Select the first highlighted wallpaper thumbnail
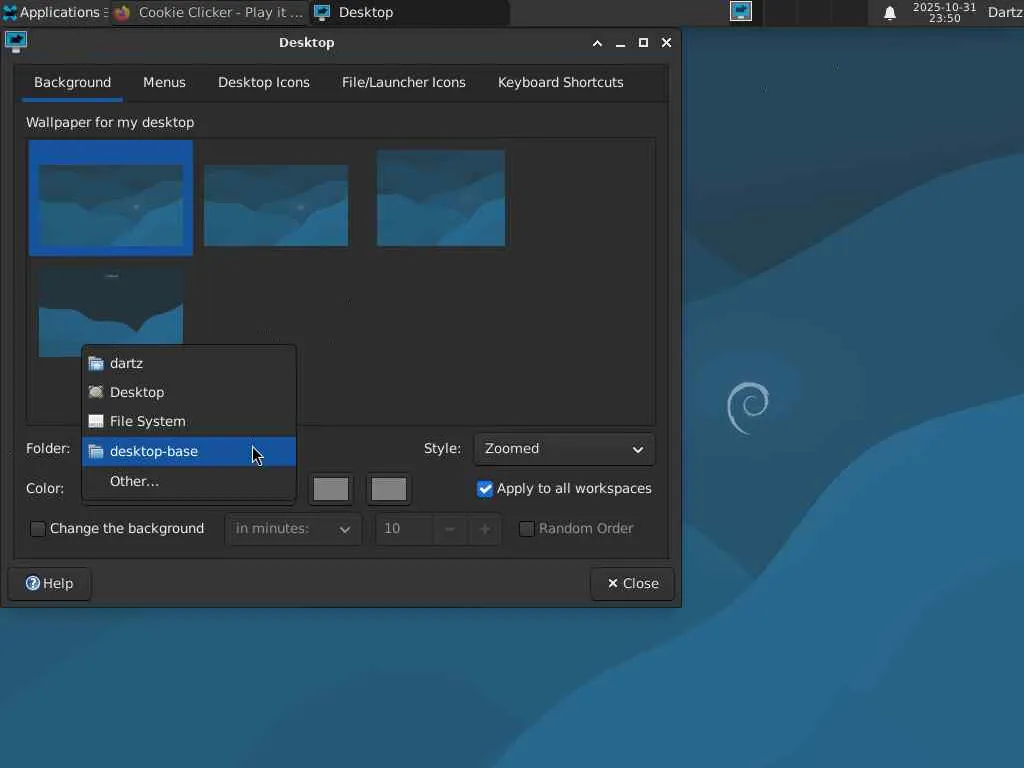This screenshot has width=1024, height=768. pyautogui.click(x=111, y=198)
